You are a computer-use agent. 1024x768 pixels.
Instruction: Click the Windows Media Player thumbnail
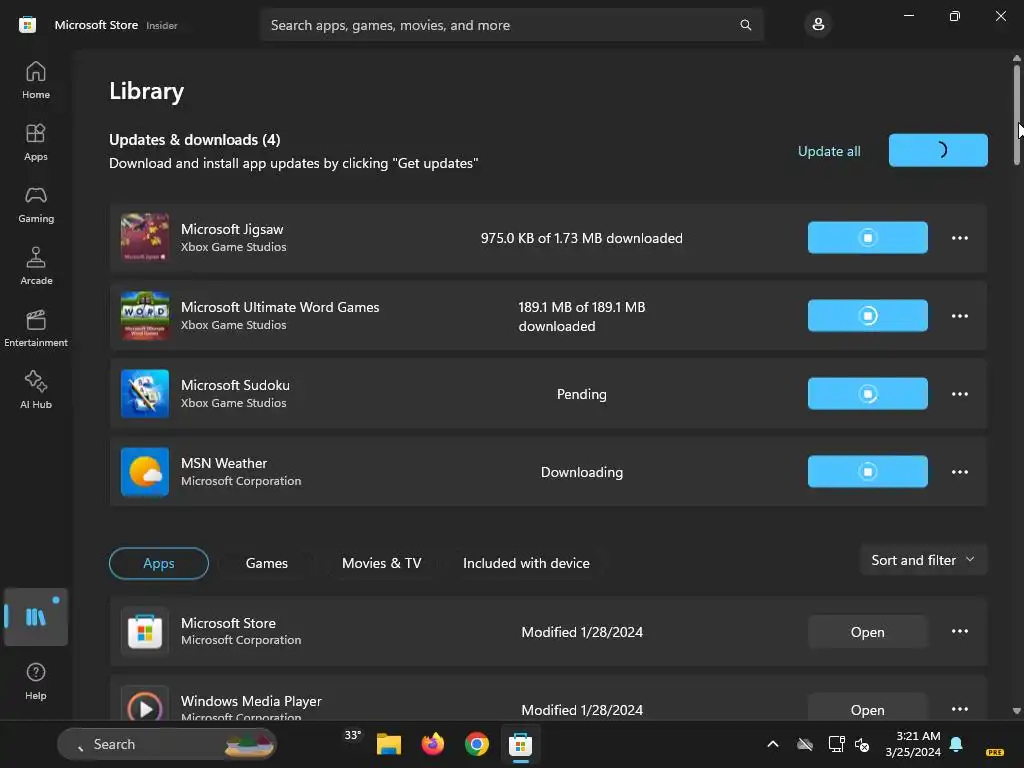145,704
